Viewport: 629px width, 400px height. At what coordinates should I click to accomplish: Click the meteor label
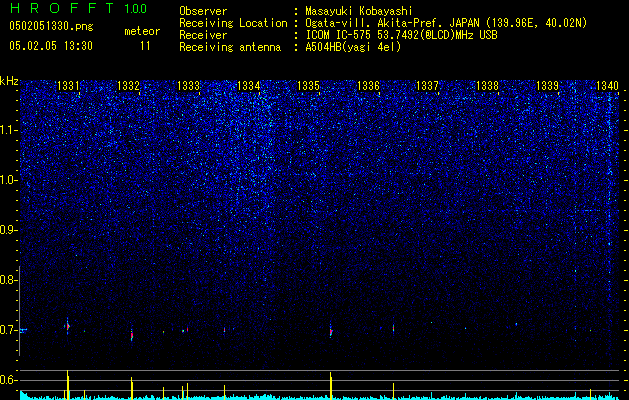pyautogui.click(x=142, y=31)
